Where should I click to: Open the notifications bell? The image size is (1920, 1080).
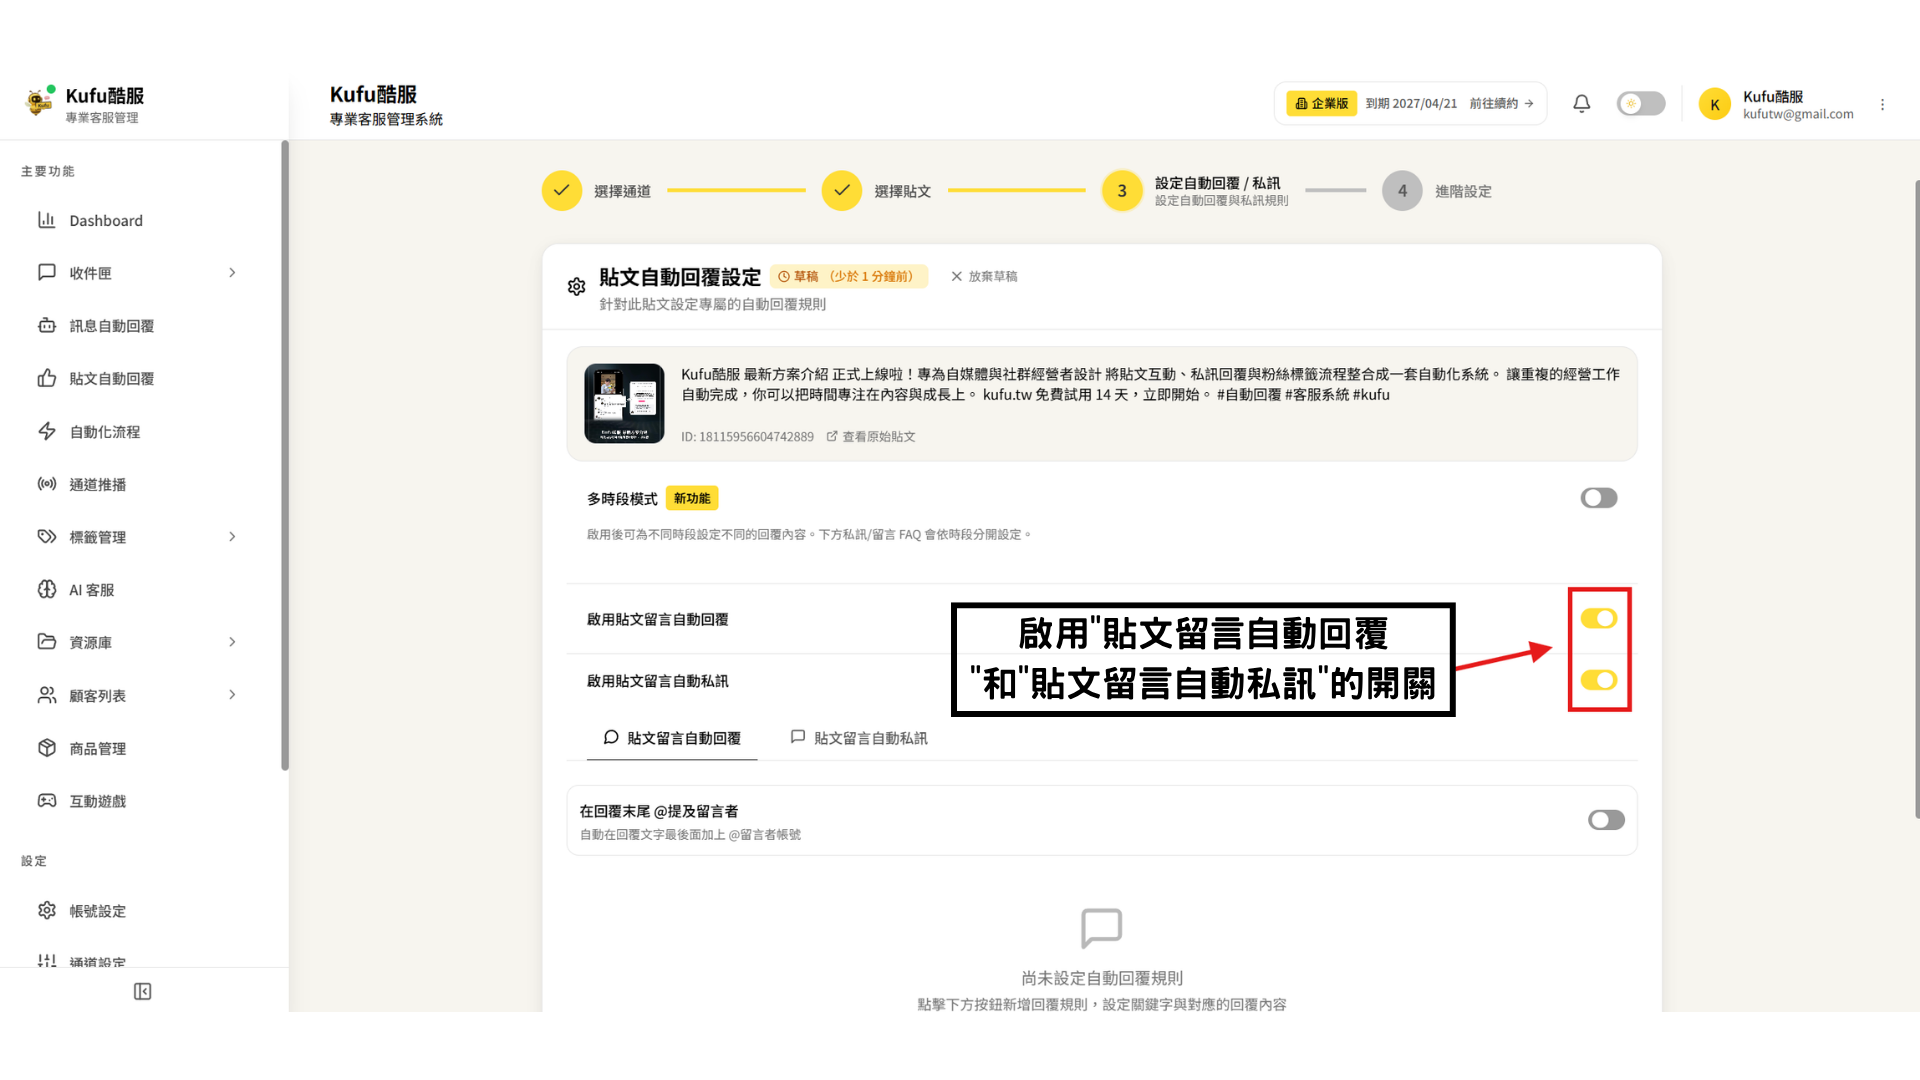[1581, 103]
